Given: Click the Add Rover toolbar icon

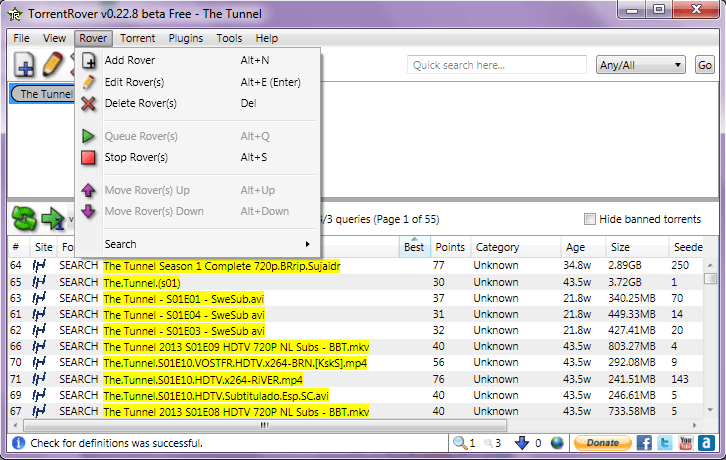Looking at the screenshot, I should click(x=24, y=64).
